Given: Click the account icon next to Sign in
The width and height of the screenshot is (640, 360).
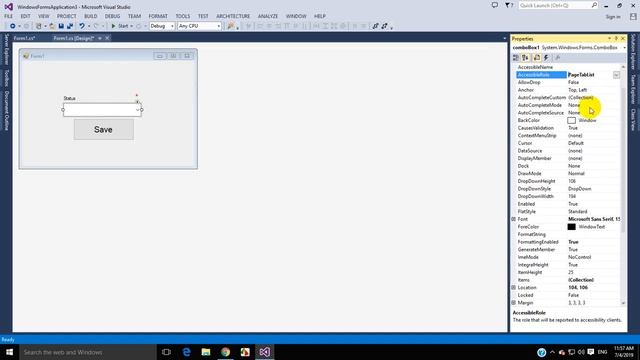Looking at the screenshot, I should pyautogui.click(x=633, y=16).
